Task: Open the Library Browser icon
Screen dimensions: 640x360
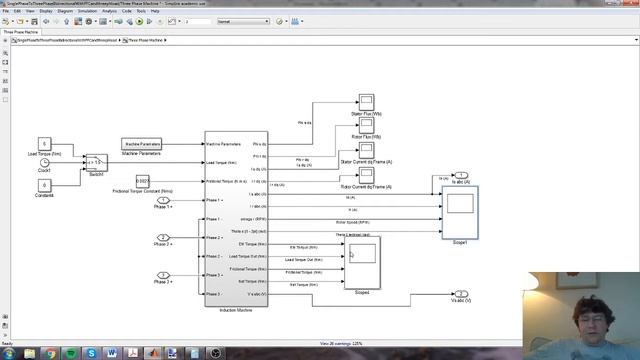Action: [78, 21]
